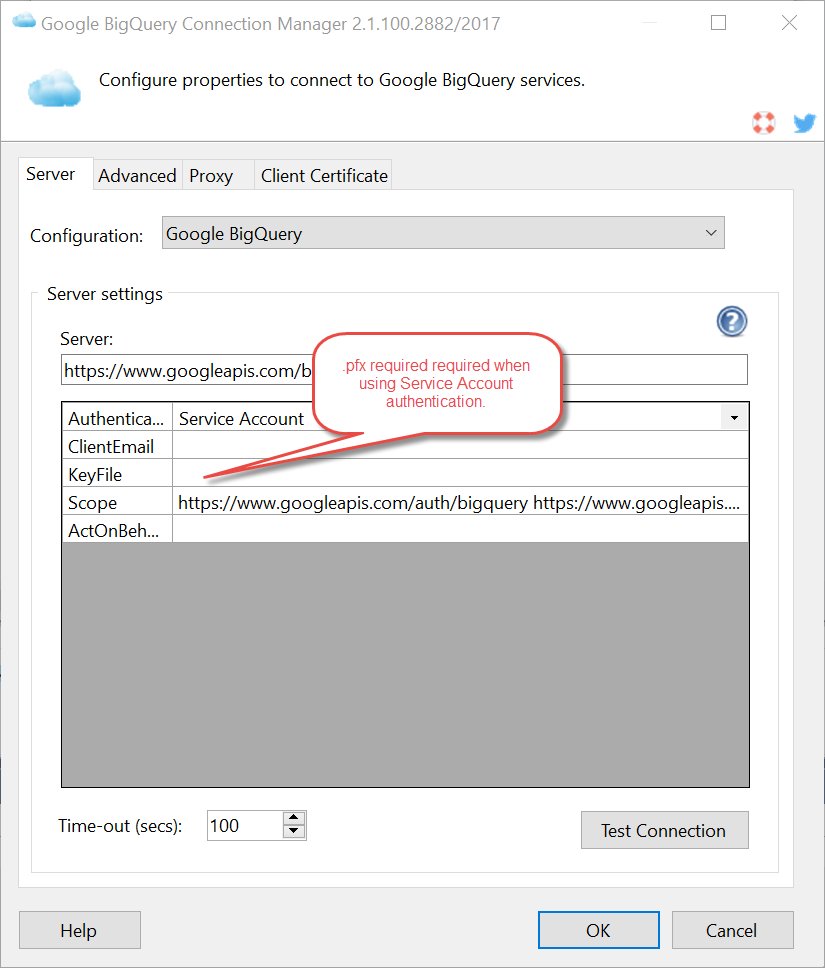Cancel the connection manager dialog
Screen dimensions: 825x968
pos(732,930)
